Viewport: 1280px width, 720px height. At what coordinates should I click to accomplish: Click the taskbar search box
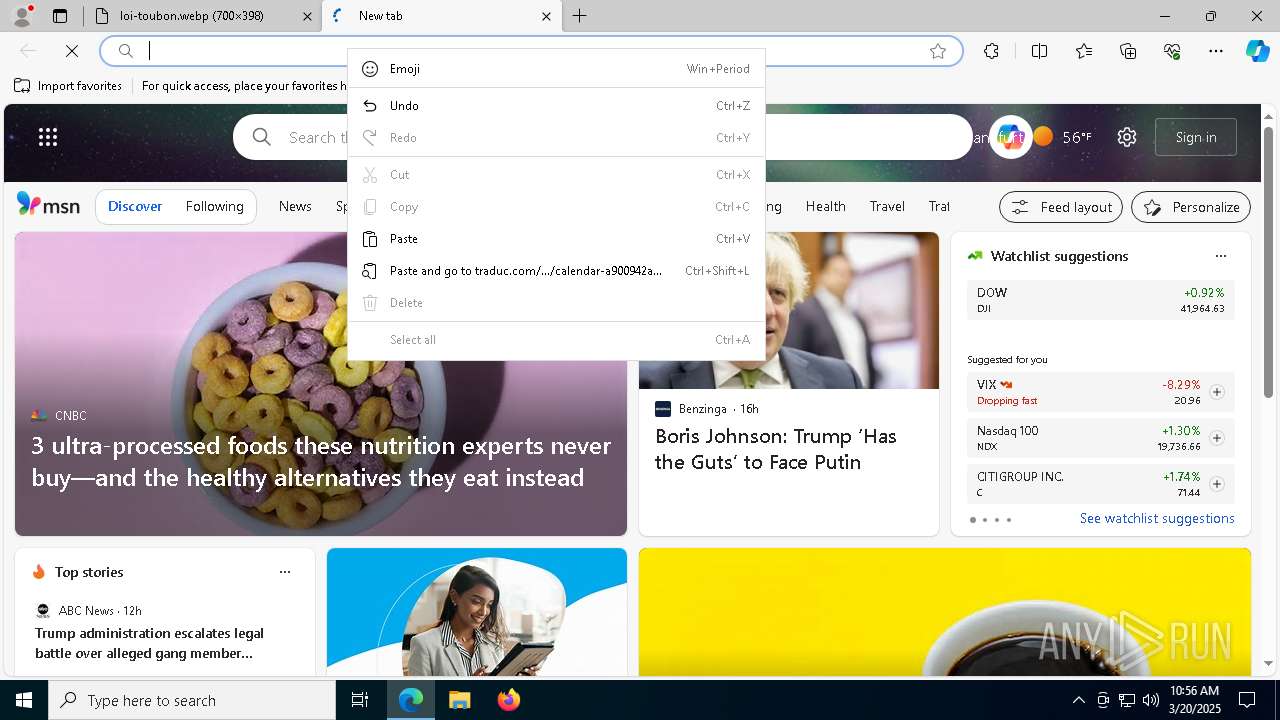[192, 700]
